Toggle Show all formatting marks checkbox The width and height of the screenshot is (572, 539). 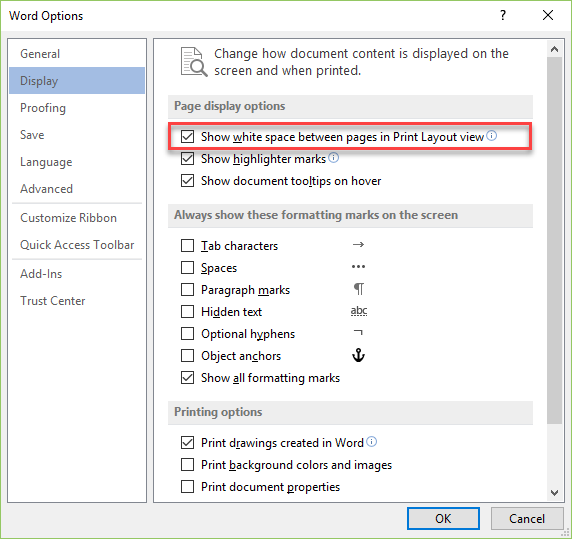coord(188,377)
